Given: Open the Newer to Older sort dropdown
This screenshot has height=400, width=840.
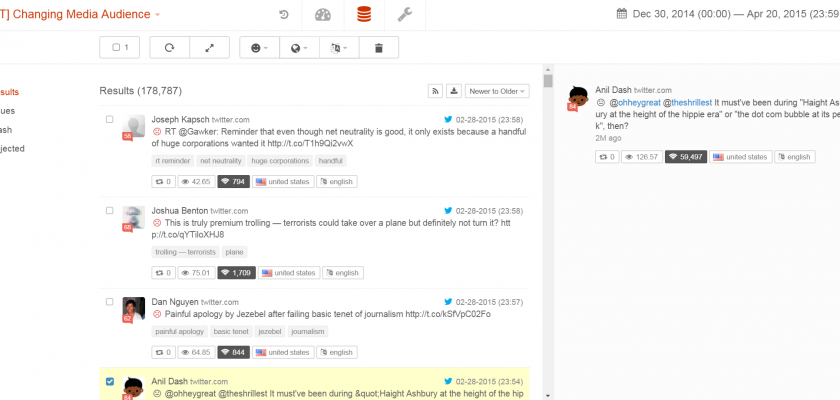Looking at the screenshot, I should click(x=497, y=91).
